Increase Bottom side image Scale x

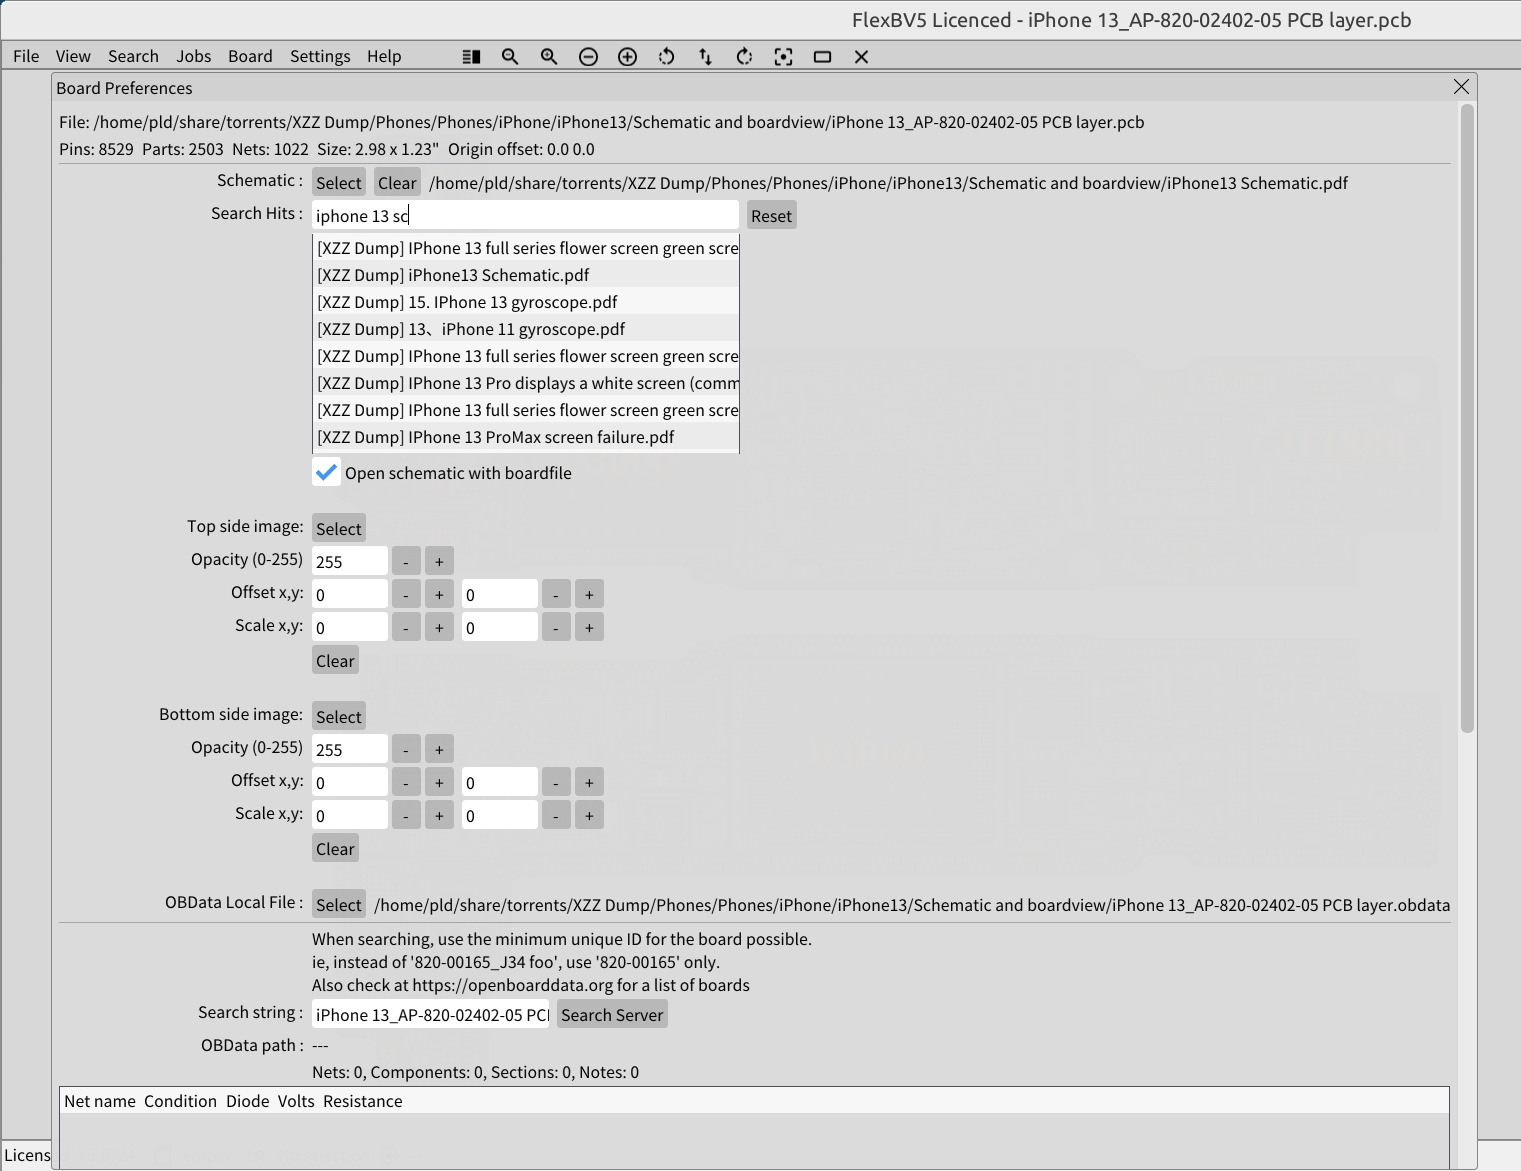point(439,815)
